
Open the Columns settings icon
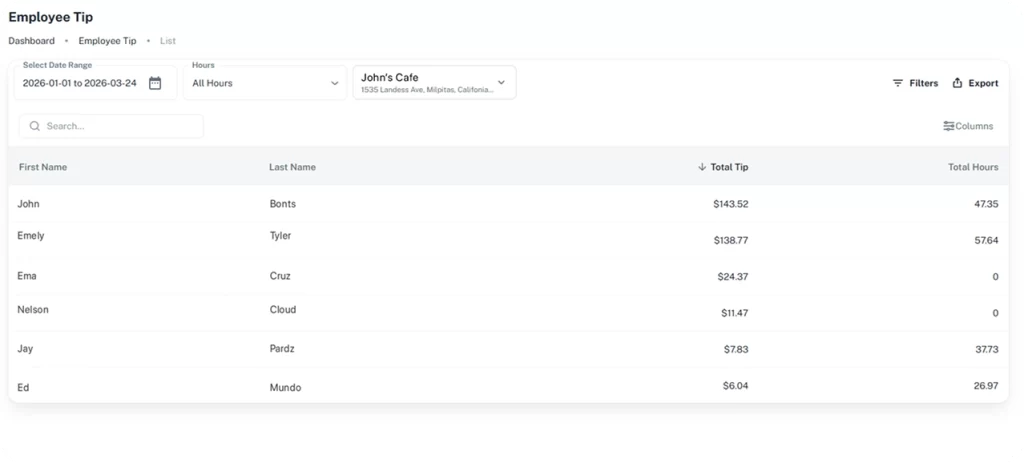point(948,126)
